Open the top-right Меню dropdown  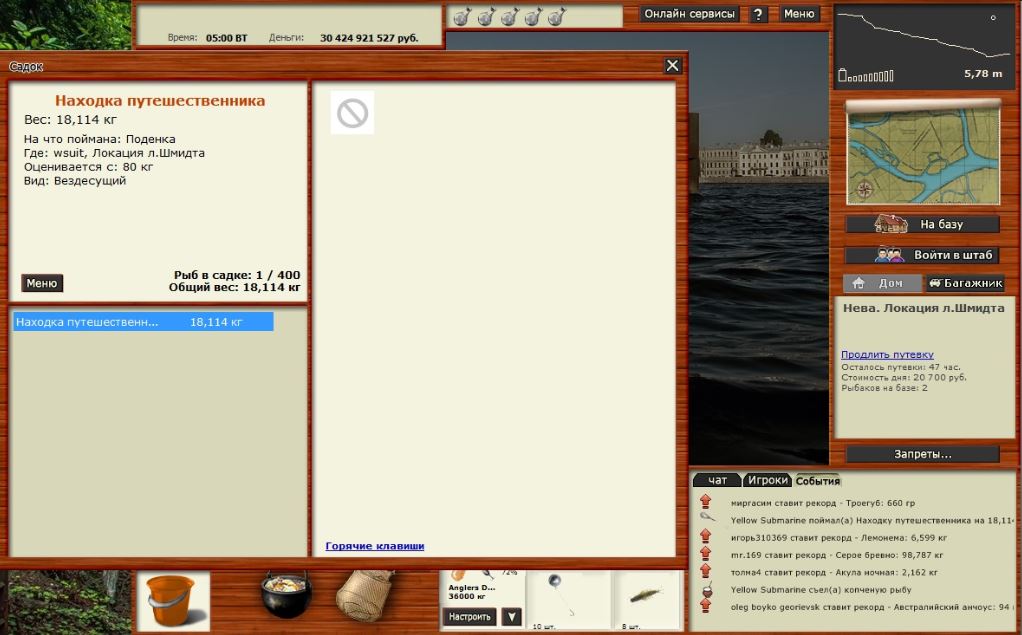click(x=799, y=14)
